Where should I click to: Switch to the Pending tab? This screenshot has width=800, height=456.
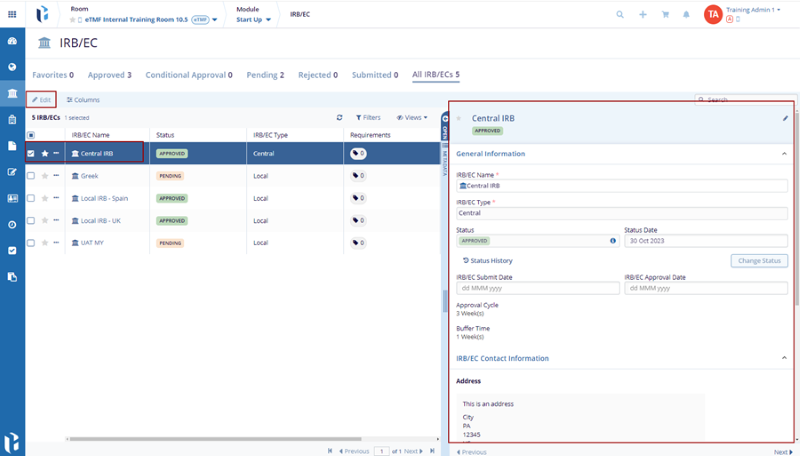[264, 75]
